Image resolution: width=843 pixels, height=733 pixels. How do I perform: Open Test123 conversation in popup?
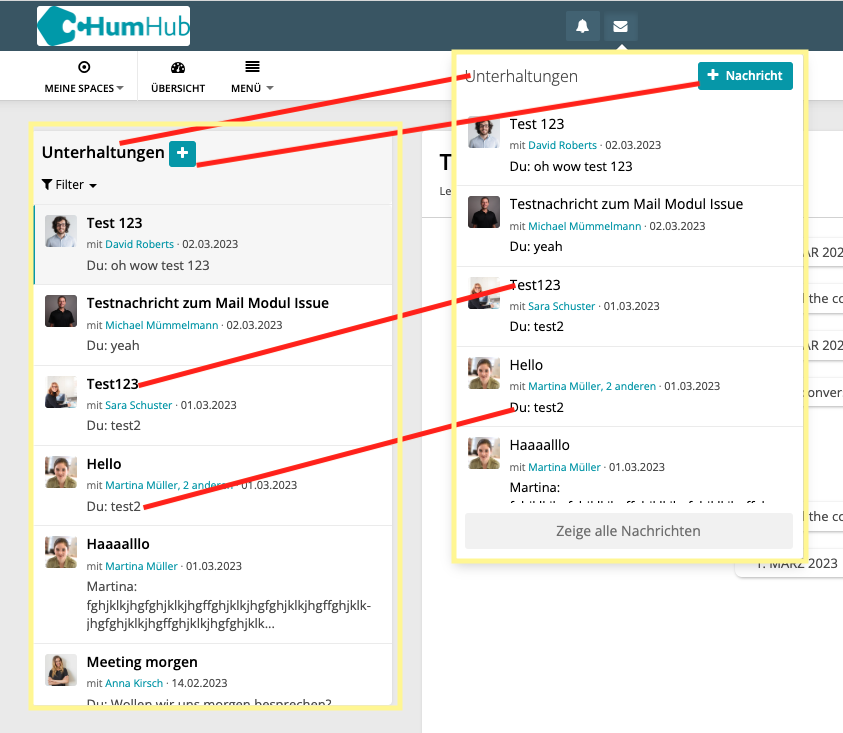pos(630,306)
